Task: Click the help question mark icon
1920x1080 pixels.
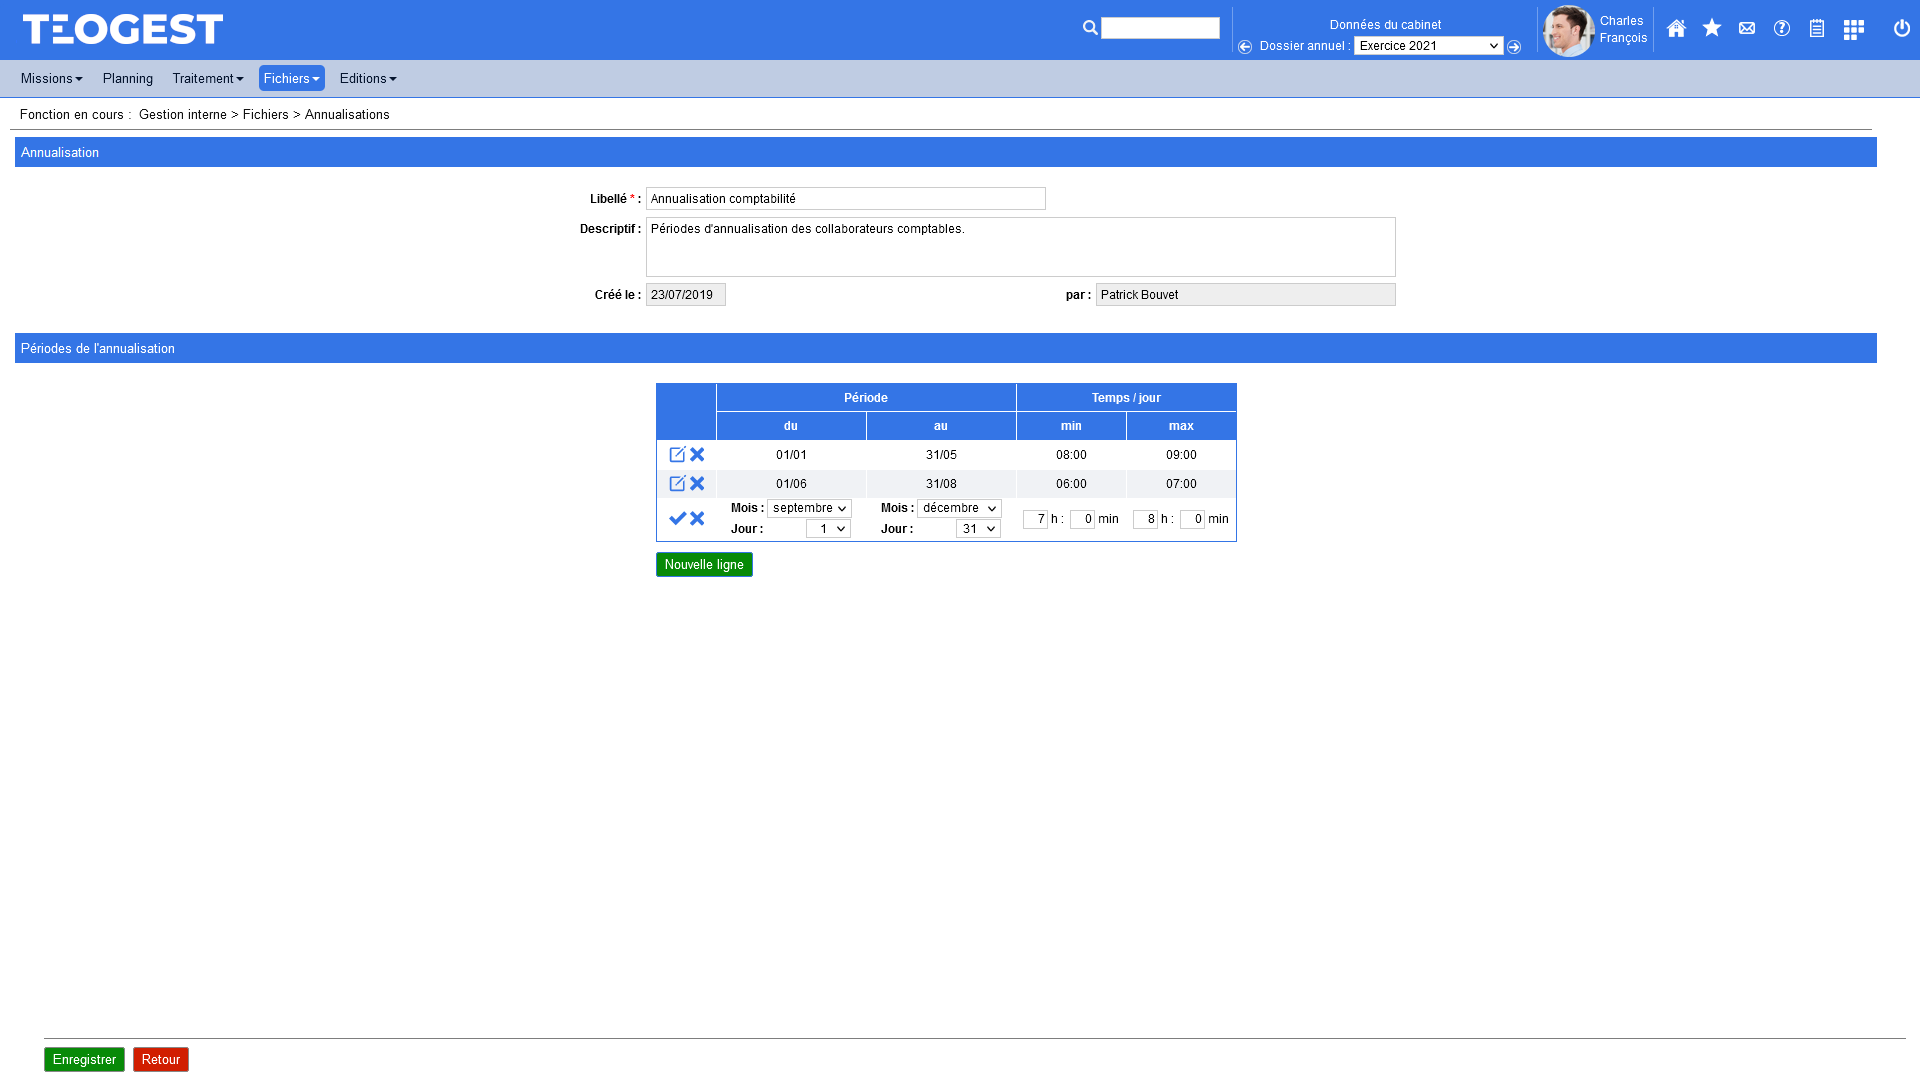Action: point(1782,28)
